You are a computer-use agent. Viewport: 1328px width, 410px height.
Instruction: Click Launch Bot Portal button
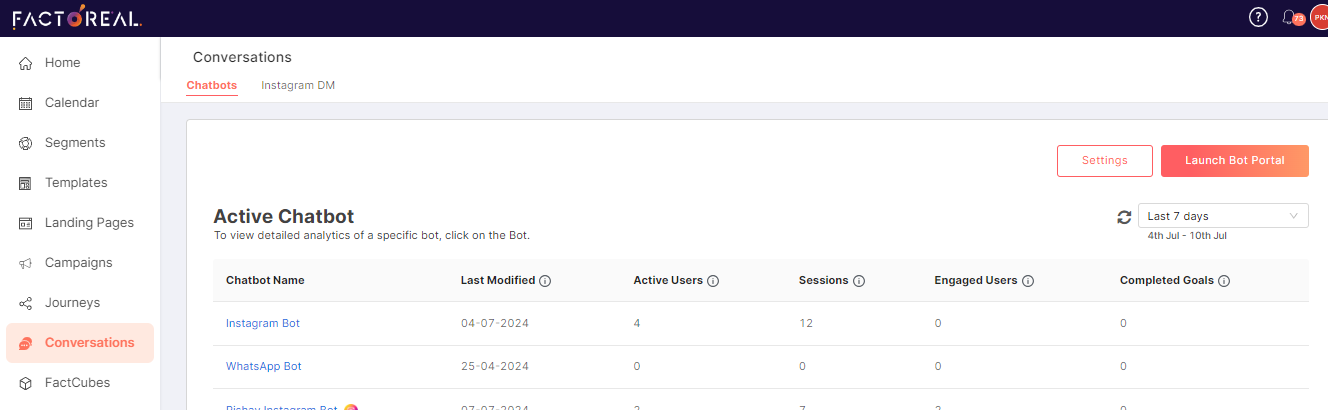1235,161
